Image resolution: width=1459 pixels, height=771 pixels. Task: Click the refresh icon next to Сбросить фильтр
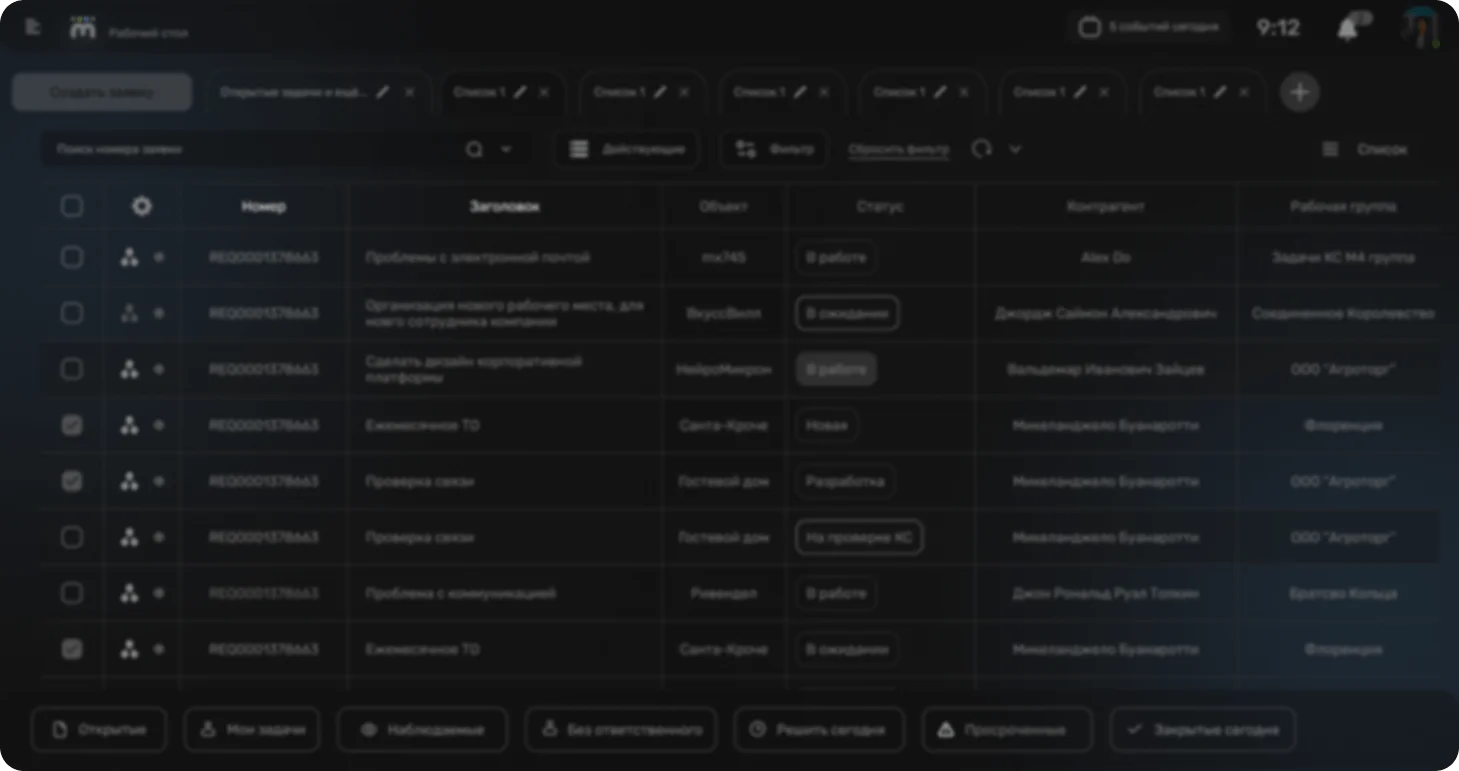[982, 149]
